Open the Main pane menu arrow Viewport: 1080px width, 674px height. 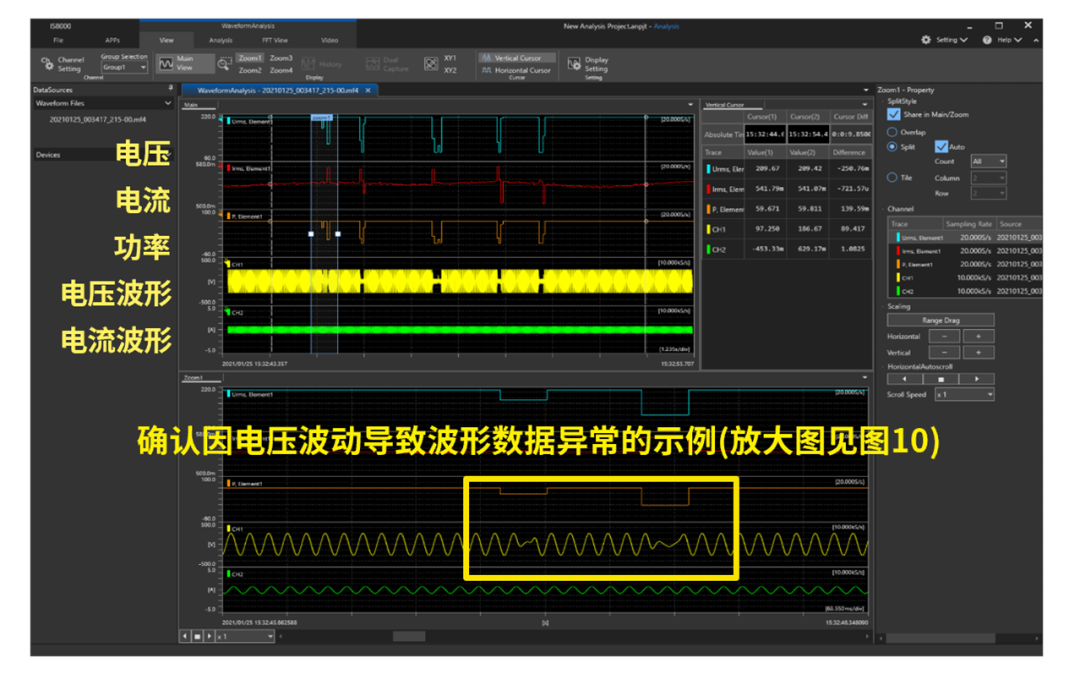(690, 105)
